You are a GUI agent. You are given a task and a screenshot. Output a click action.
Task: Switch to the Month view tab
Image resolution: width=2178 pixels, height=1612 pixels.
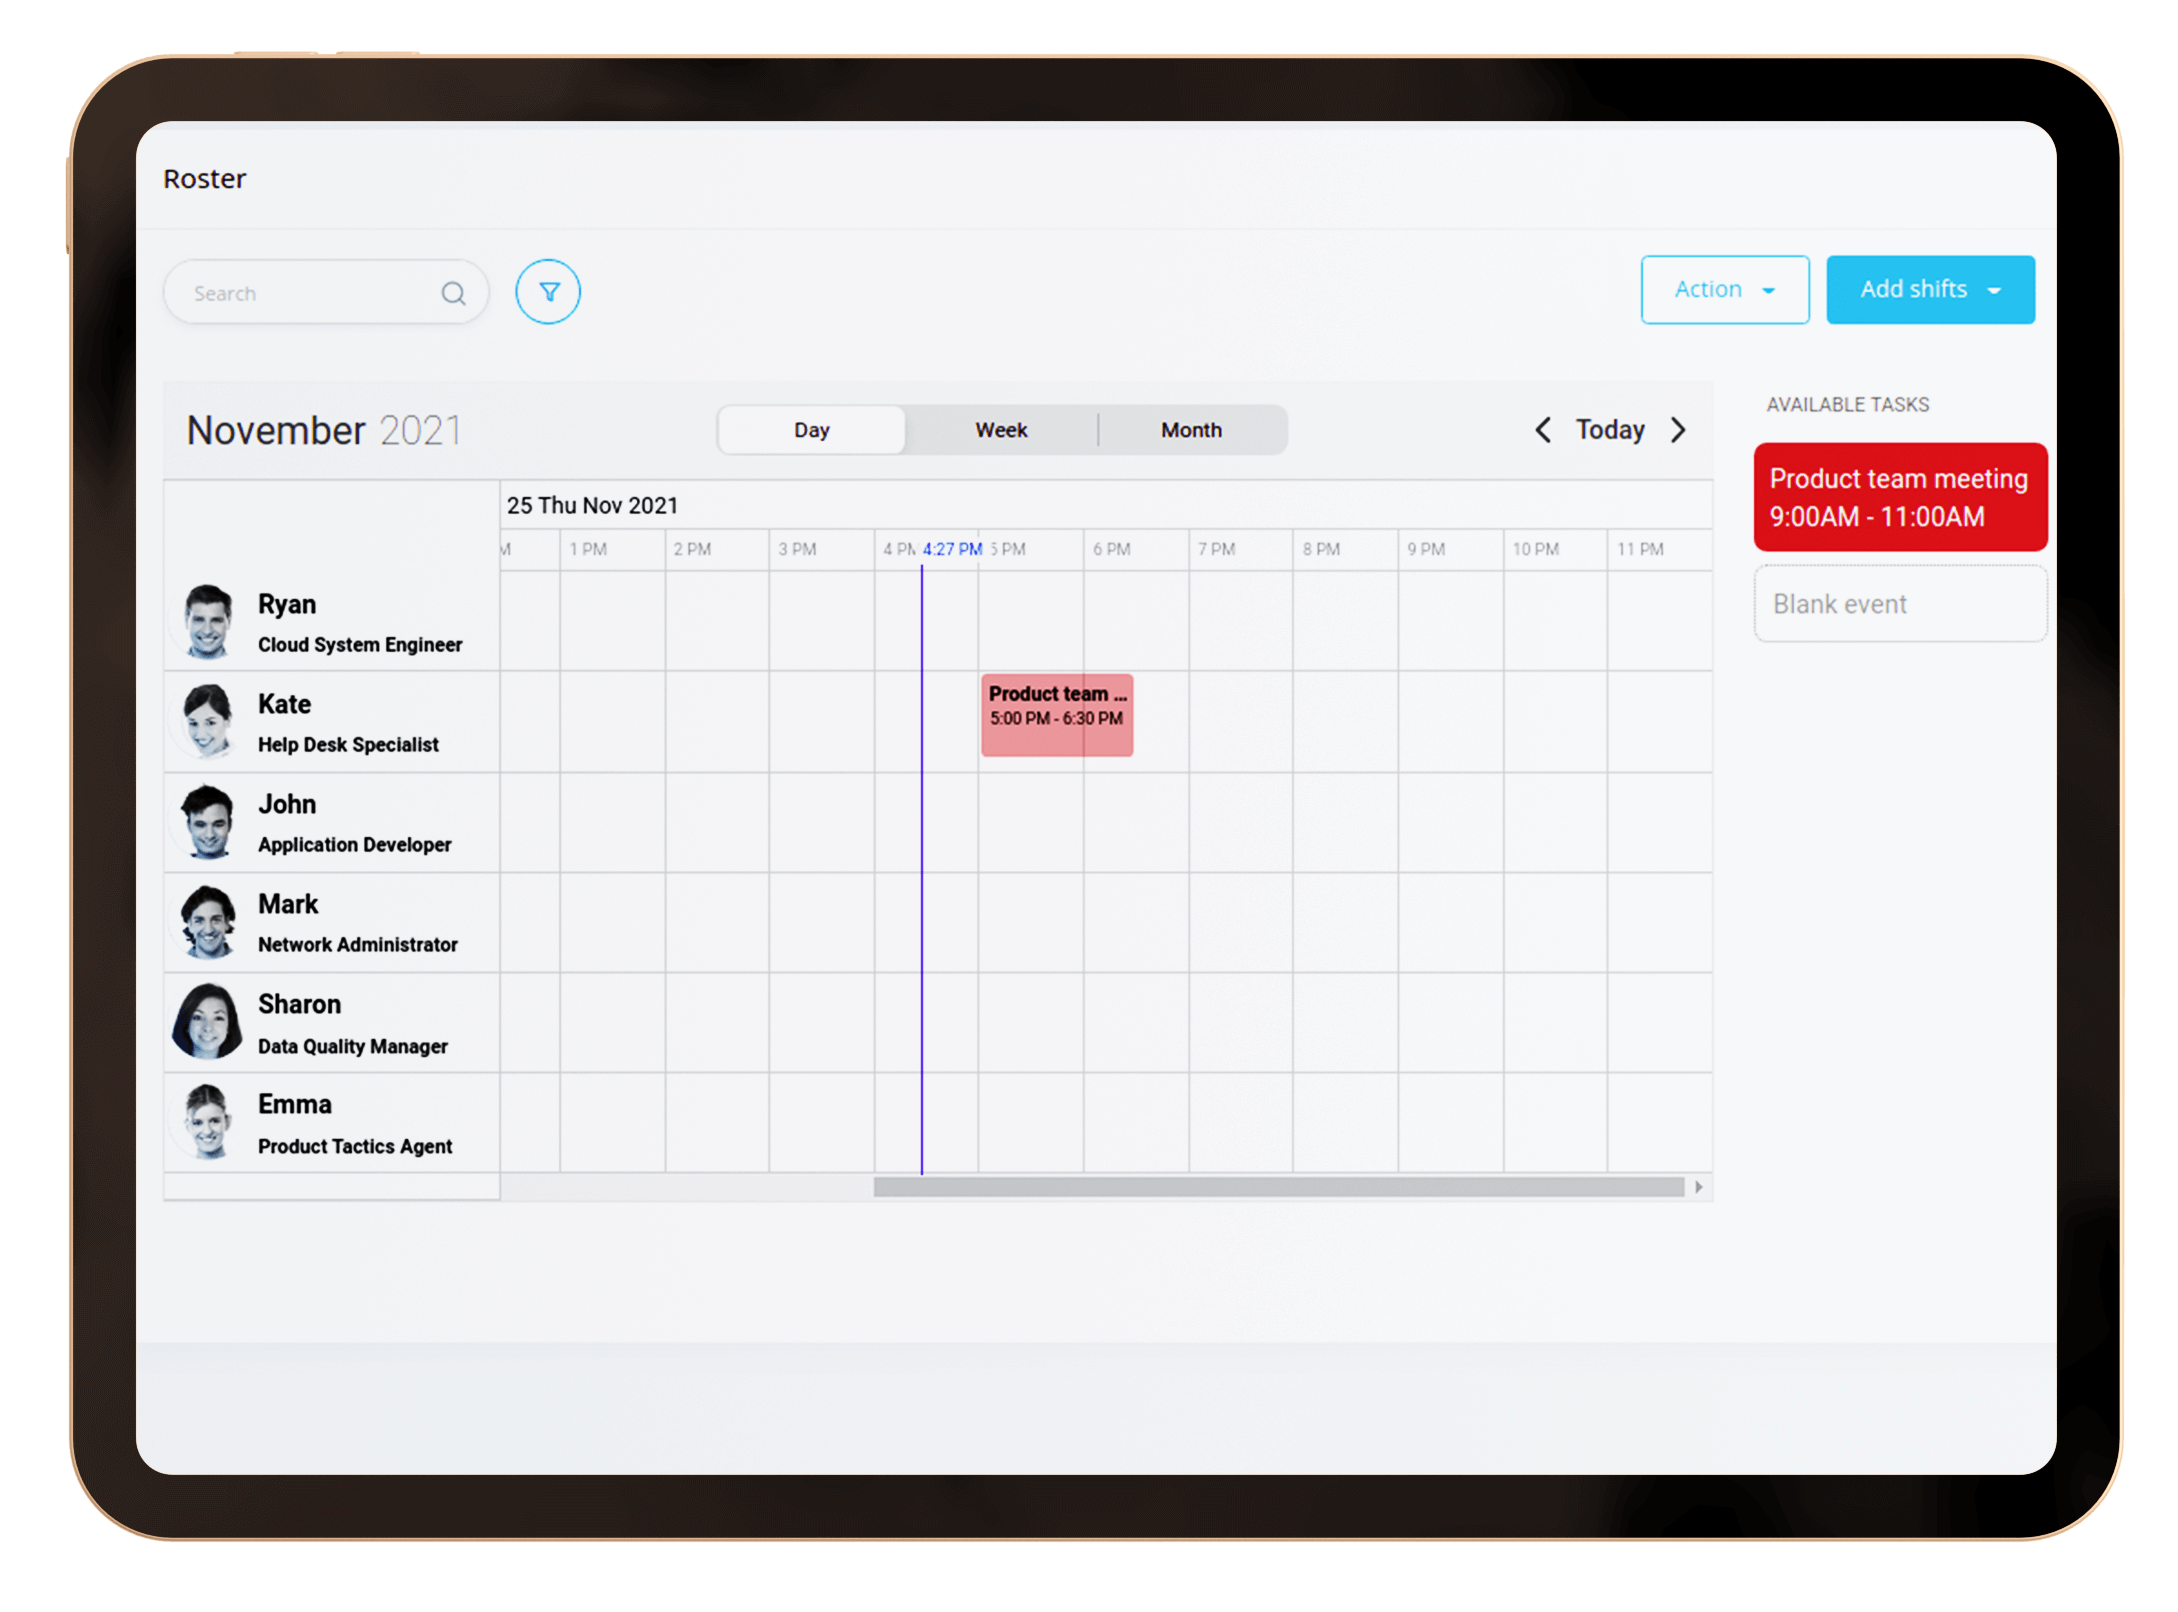pos(1187,428)
